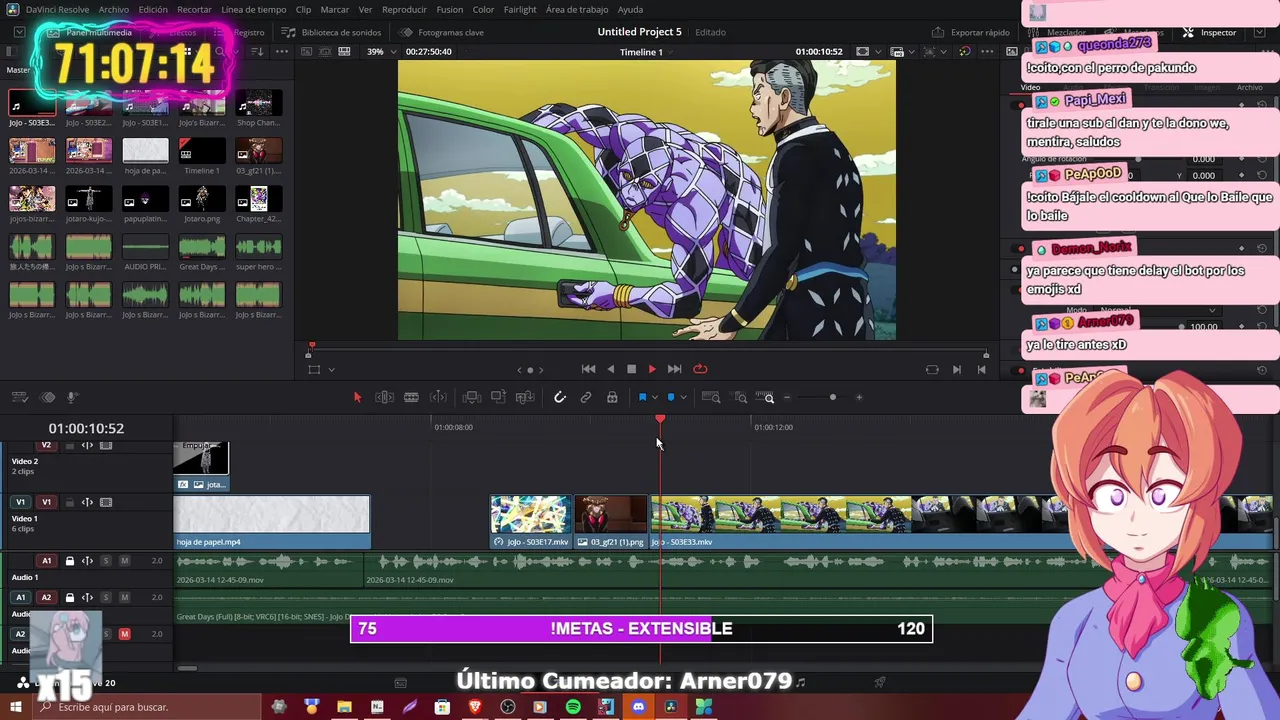Mute the Audio 1 track
This screenshot has height=720, width=1280.
(124, 561)
